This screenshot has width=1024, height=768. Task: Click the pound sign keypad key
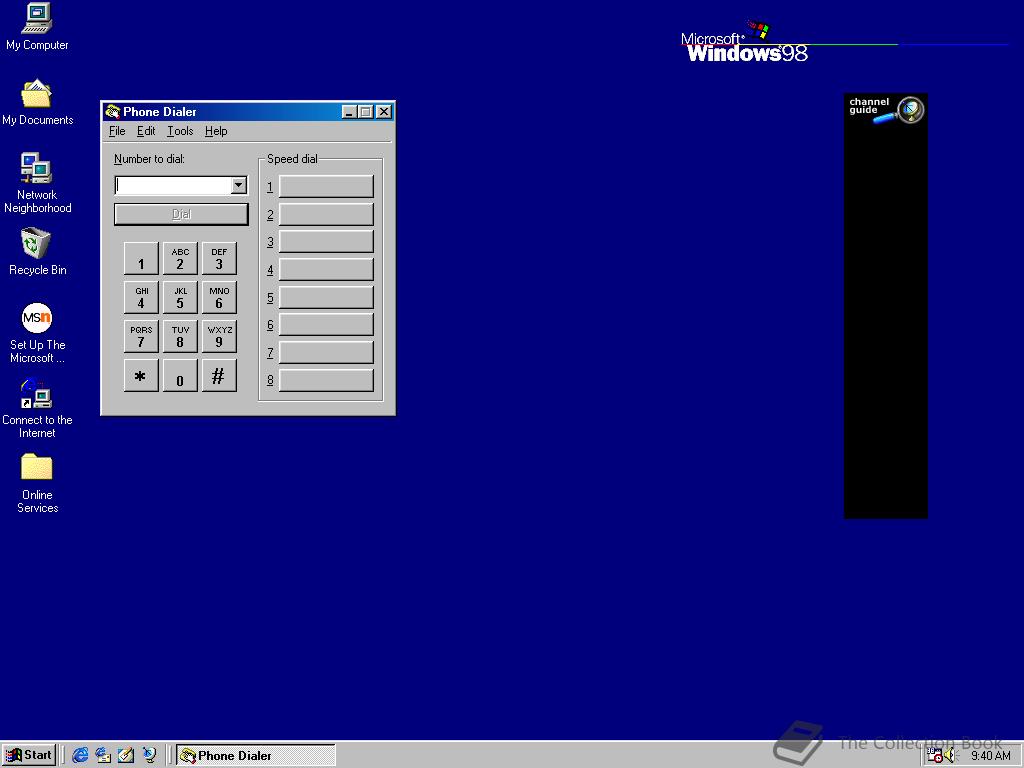click(x=219, y=376)
